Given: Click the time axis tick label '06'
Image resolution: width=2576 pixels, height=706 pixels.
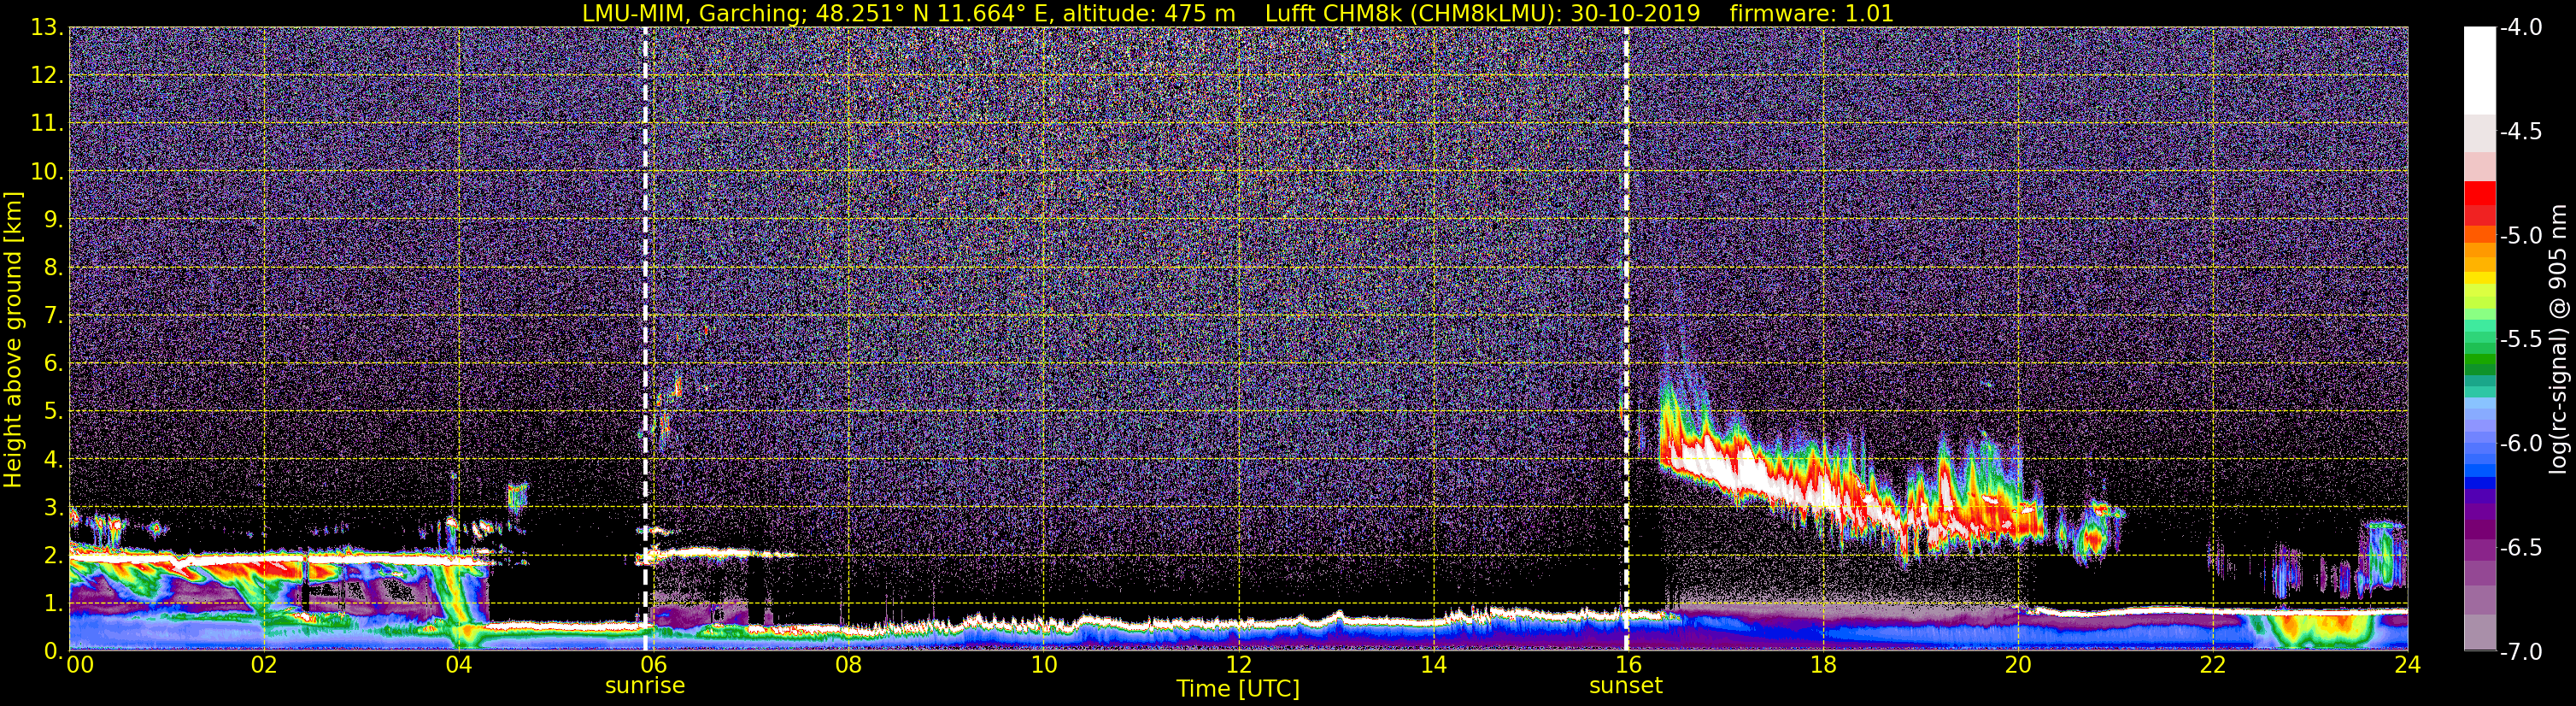Looking at the screenshot, I should (x=654, y=665).
